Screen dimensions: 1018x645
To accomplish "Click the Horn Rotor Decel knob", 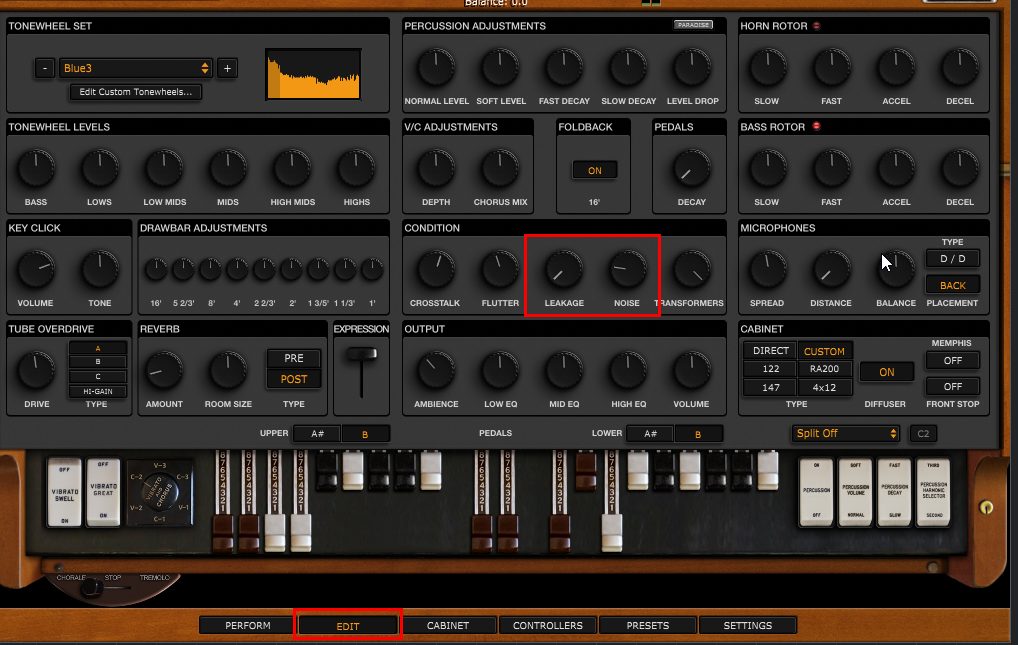I will coord(960,68).
